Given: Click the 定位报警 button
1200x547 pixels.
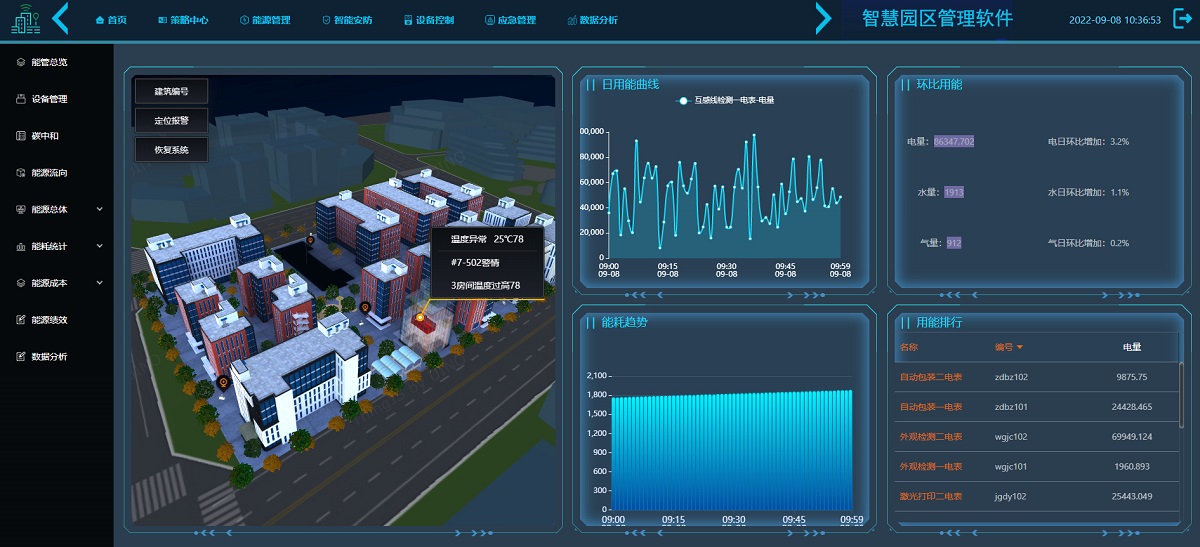Looking at the screenshot, I should pyautogui.click(x=171, y=120).
